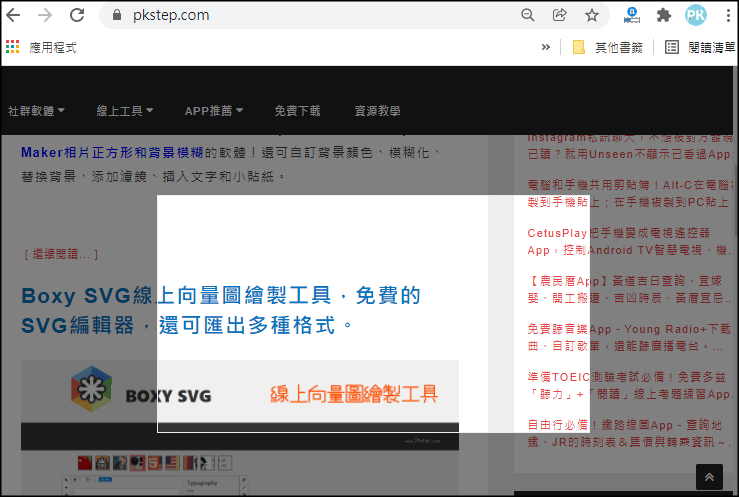This screenshot has height=497, width=739.
Task: Open the Extensions puzzle piece menu
Action: [664, 16]
